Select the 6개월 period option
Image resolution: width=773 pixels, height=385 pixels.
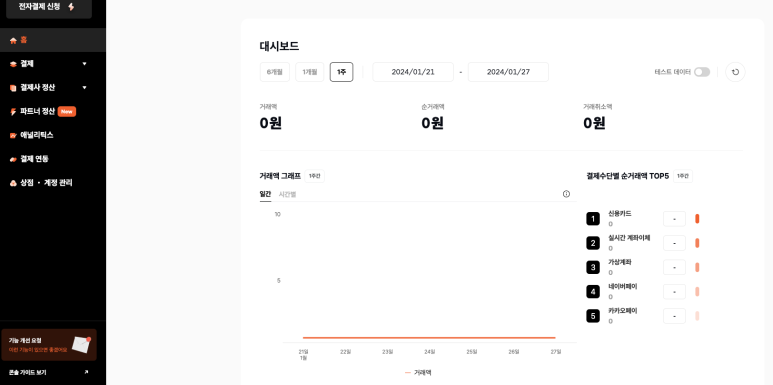[275, 72]
